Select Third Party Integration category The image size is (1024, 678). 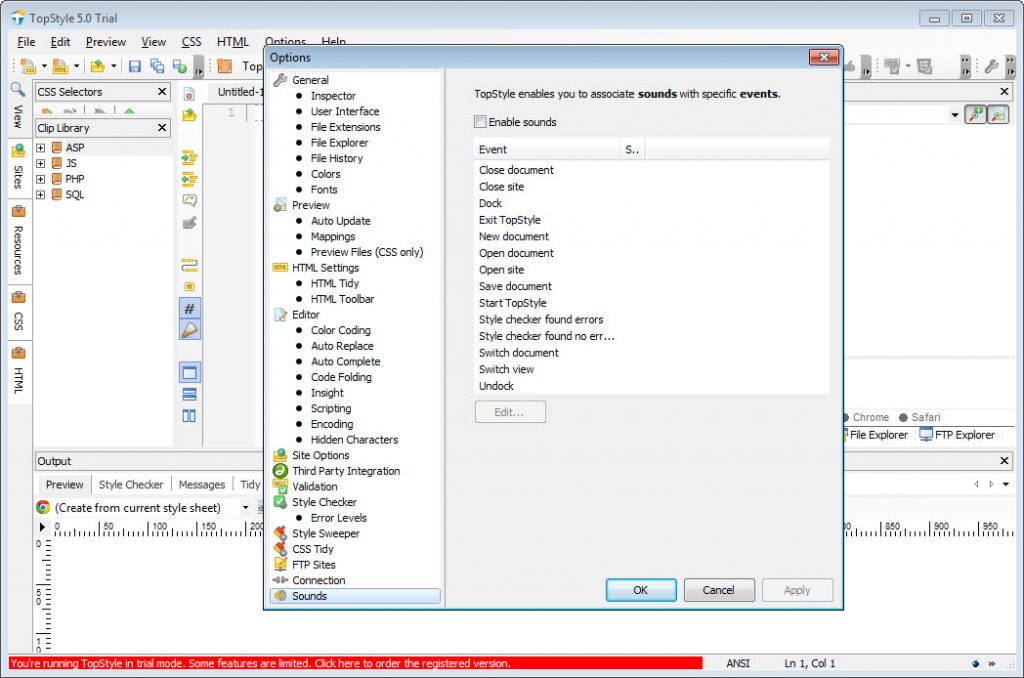coord(345,471)
